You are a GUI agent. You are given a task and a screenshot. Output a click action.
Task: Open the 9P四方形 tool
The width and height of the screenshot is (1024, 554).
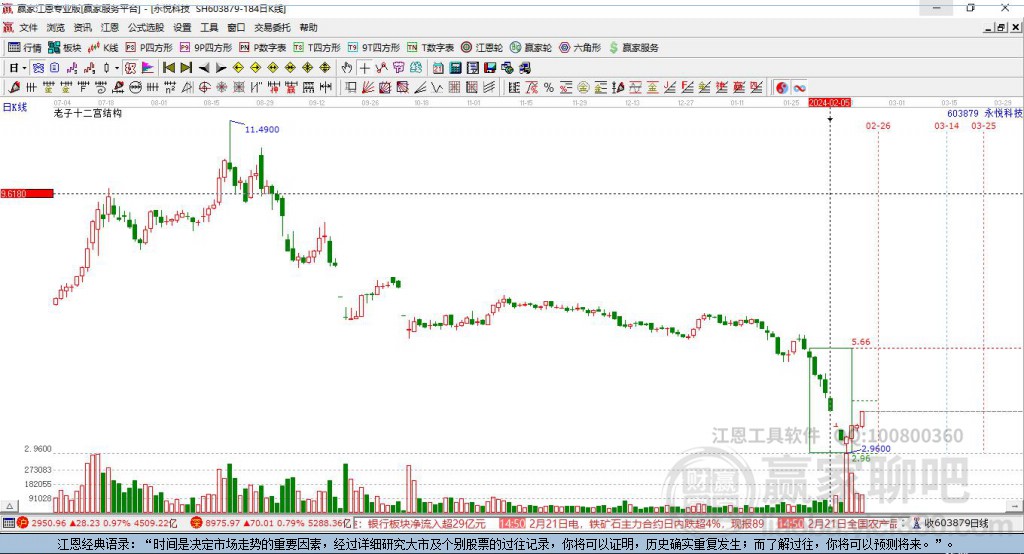tap(206, 48)
